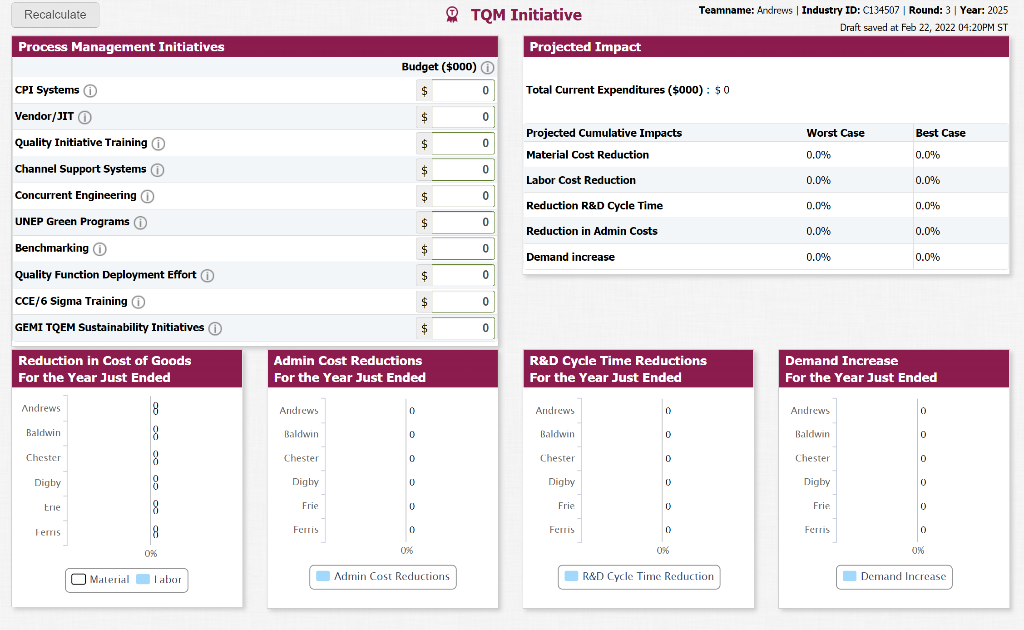Click Material Cost Reduction worst case 0.0%
Image resolution: width=1024 pixels, height=630 pixels.
point(818,155)
